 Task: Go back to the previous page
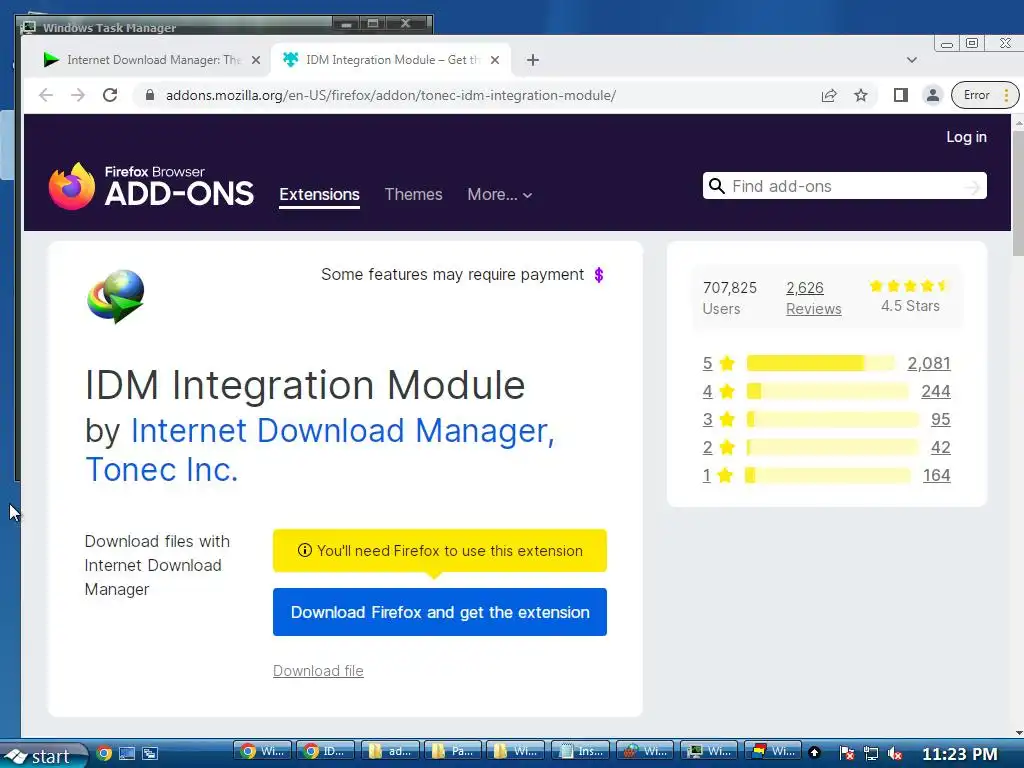[46, 95]
